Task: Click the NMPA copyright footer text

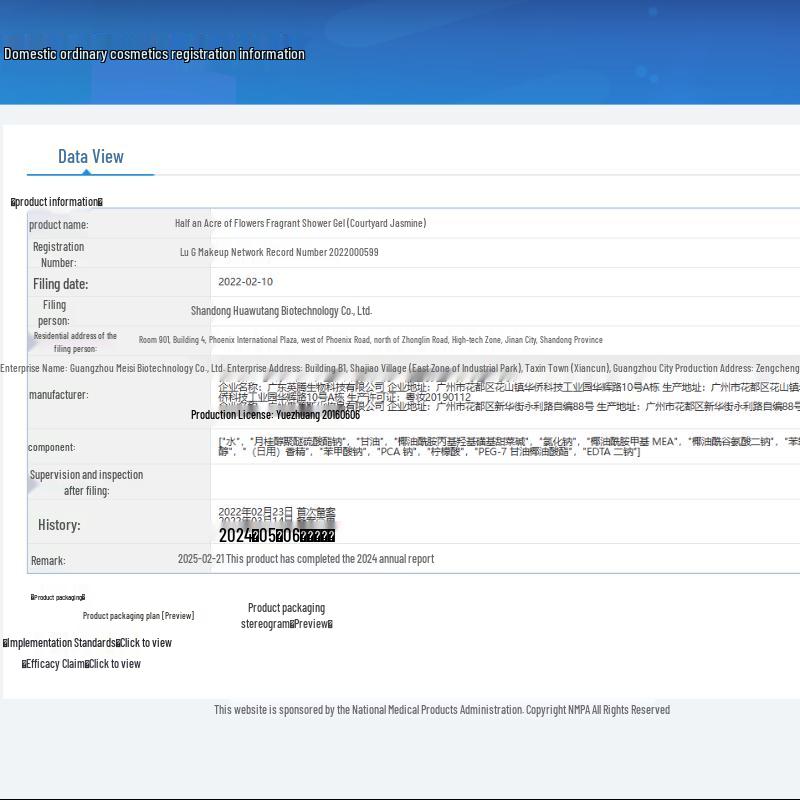Action: pyautogui.click(x=441, y=710)
